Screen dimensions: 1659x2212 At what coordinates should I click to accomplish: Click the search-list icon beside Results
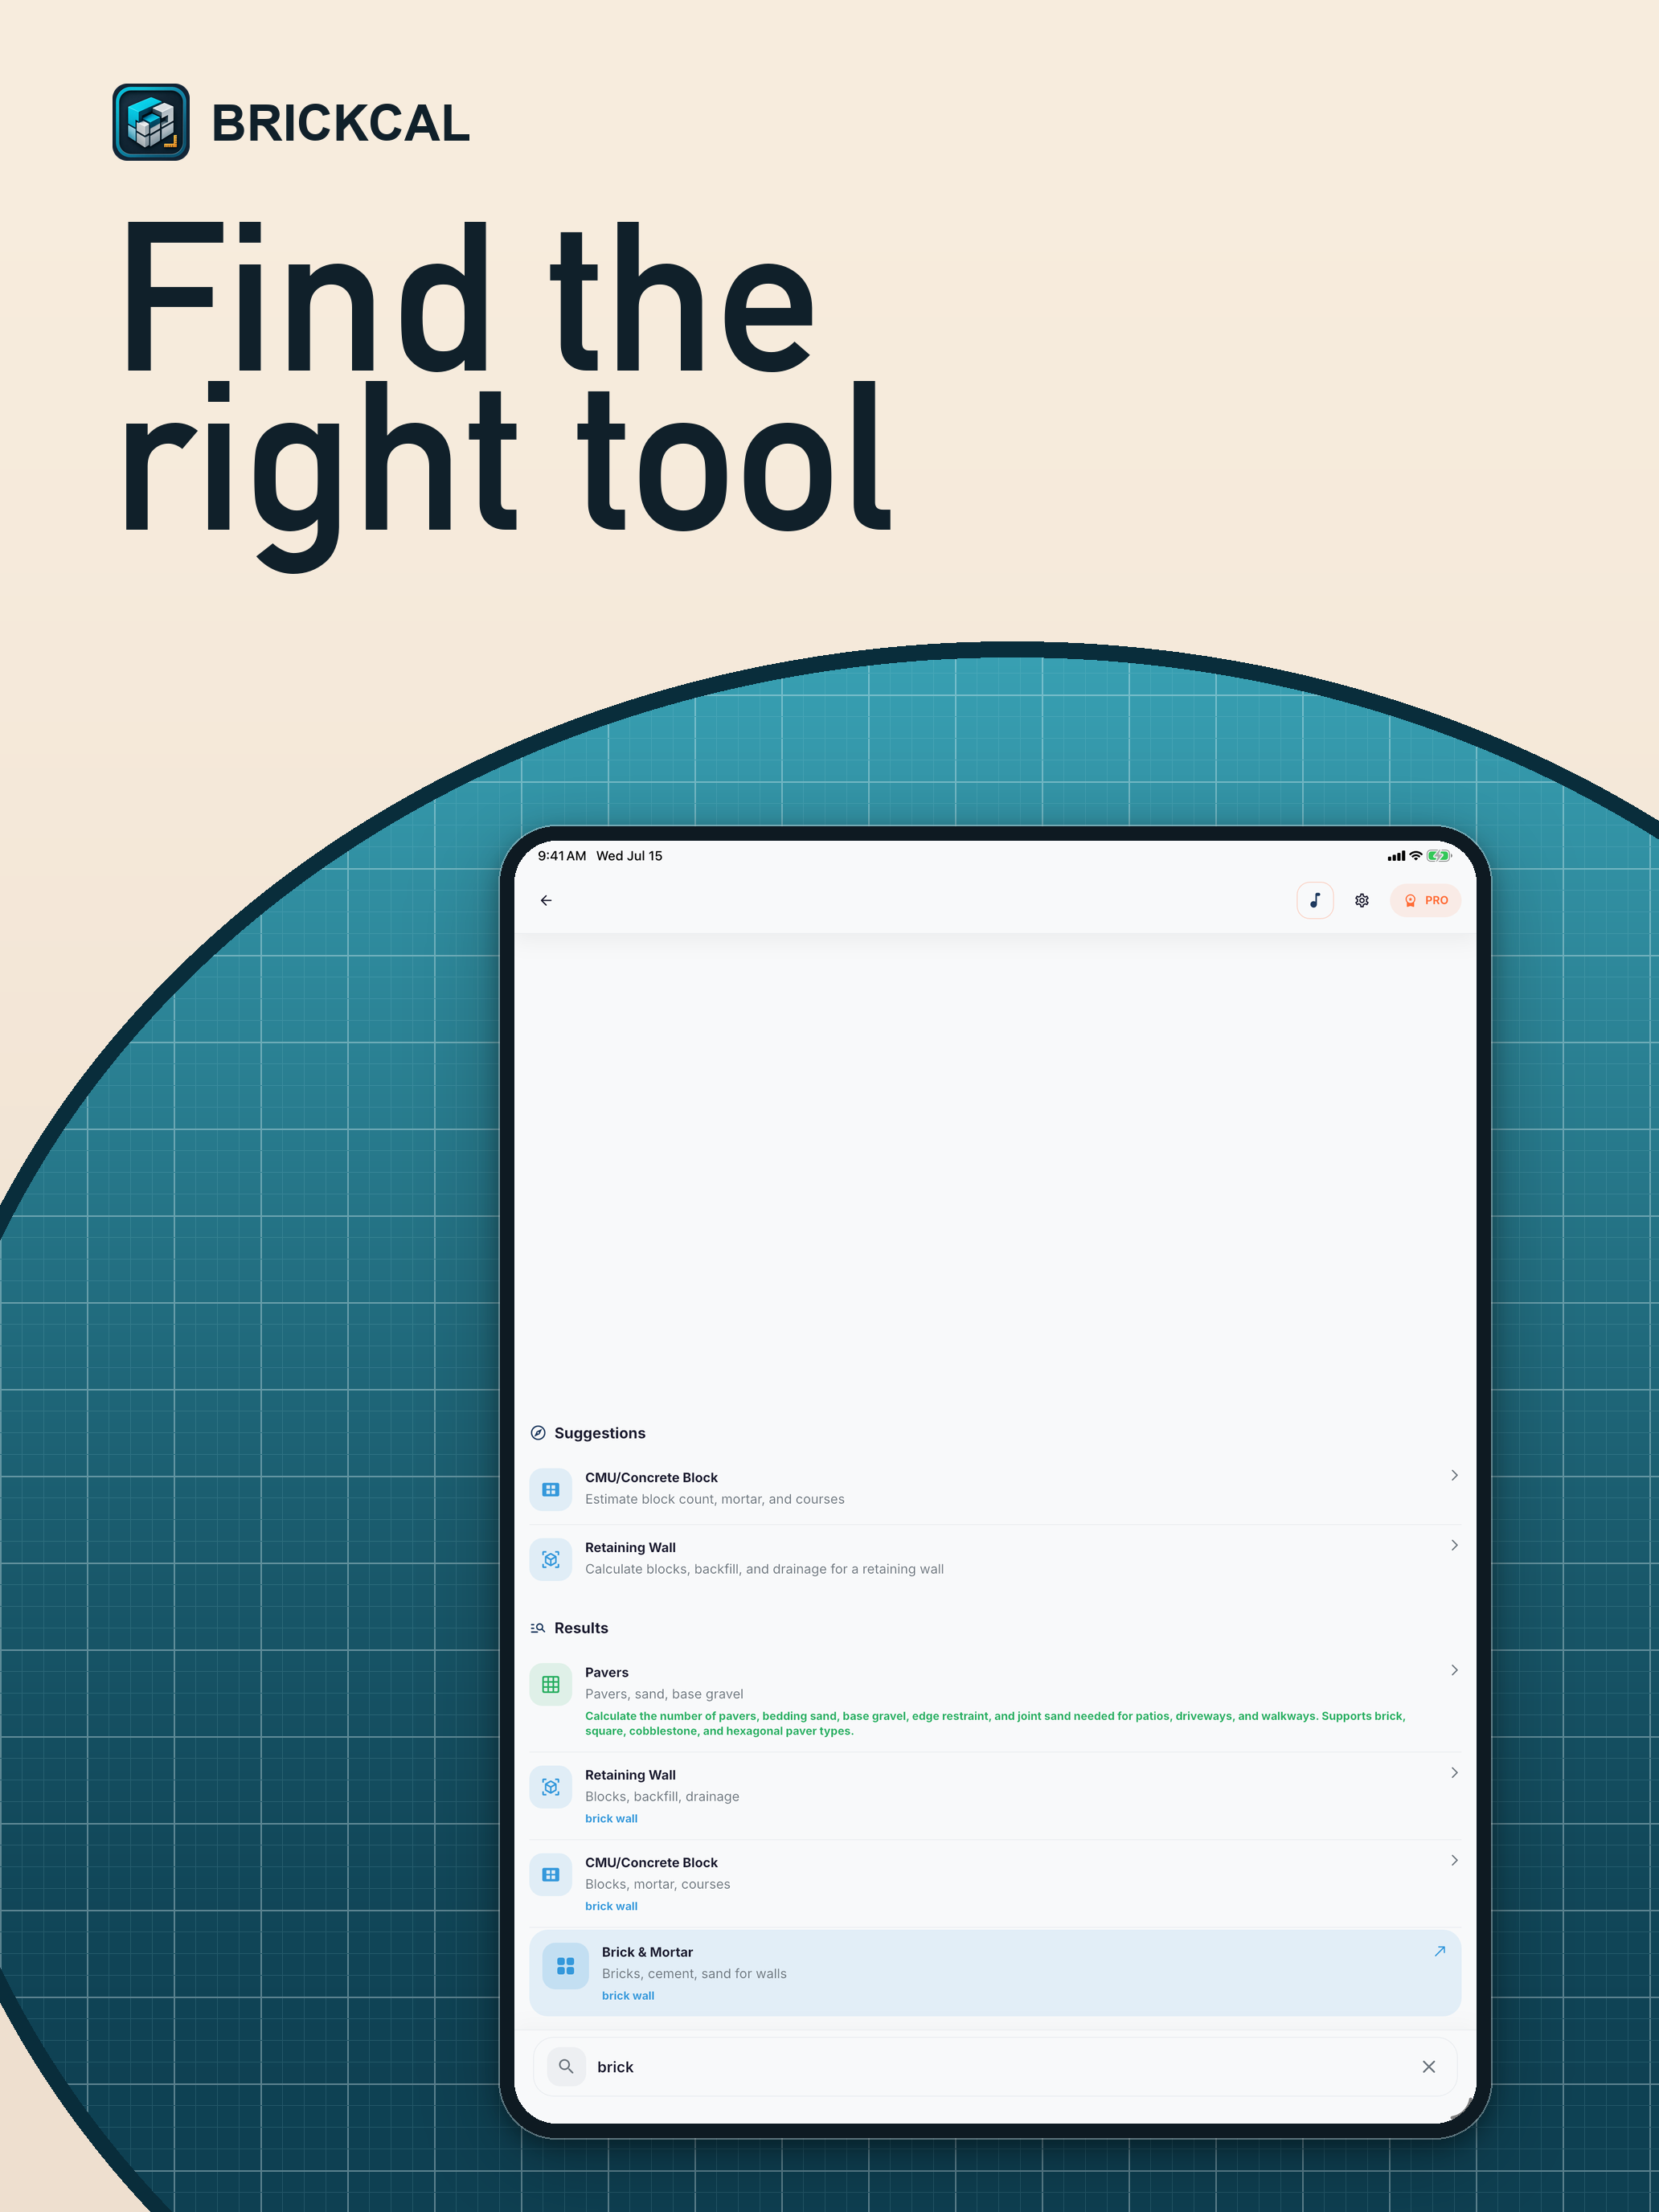pos(538,1628)
